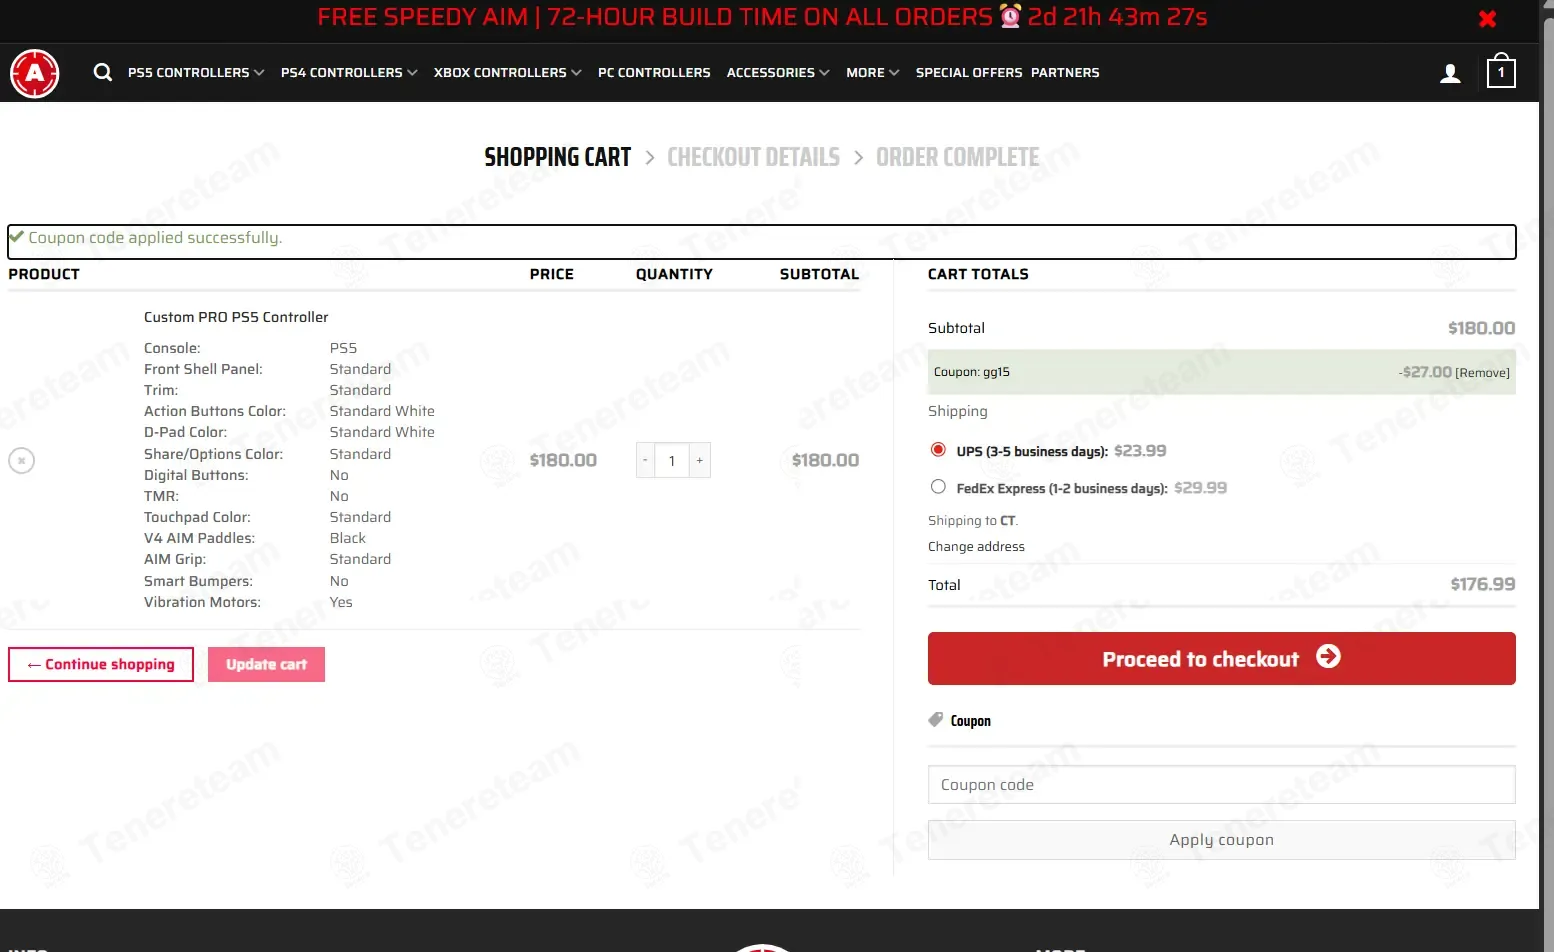Click the UPS price $23.99
The width and height of the screenshot is (1554, 952).
coord(1140,451)
